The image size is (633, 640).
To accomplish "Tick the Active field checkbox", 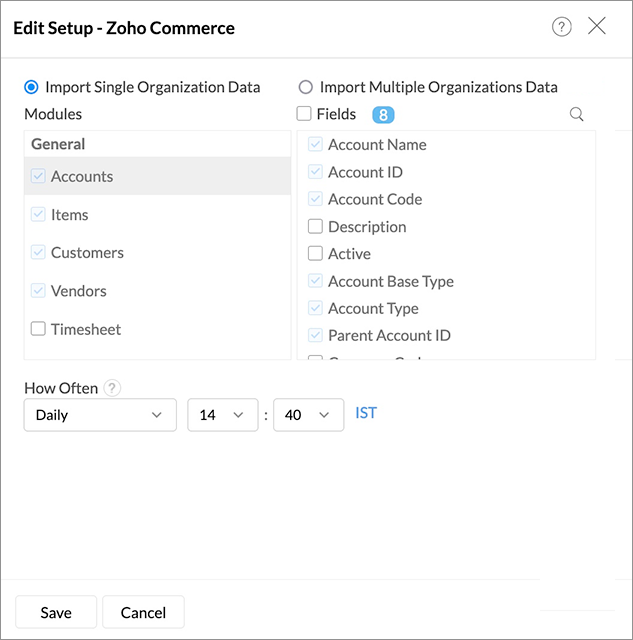I will (x=316, y=254).
